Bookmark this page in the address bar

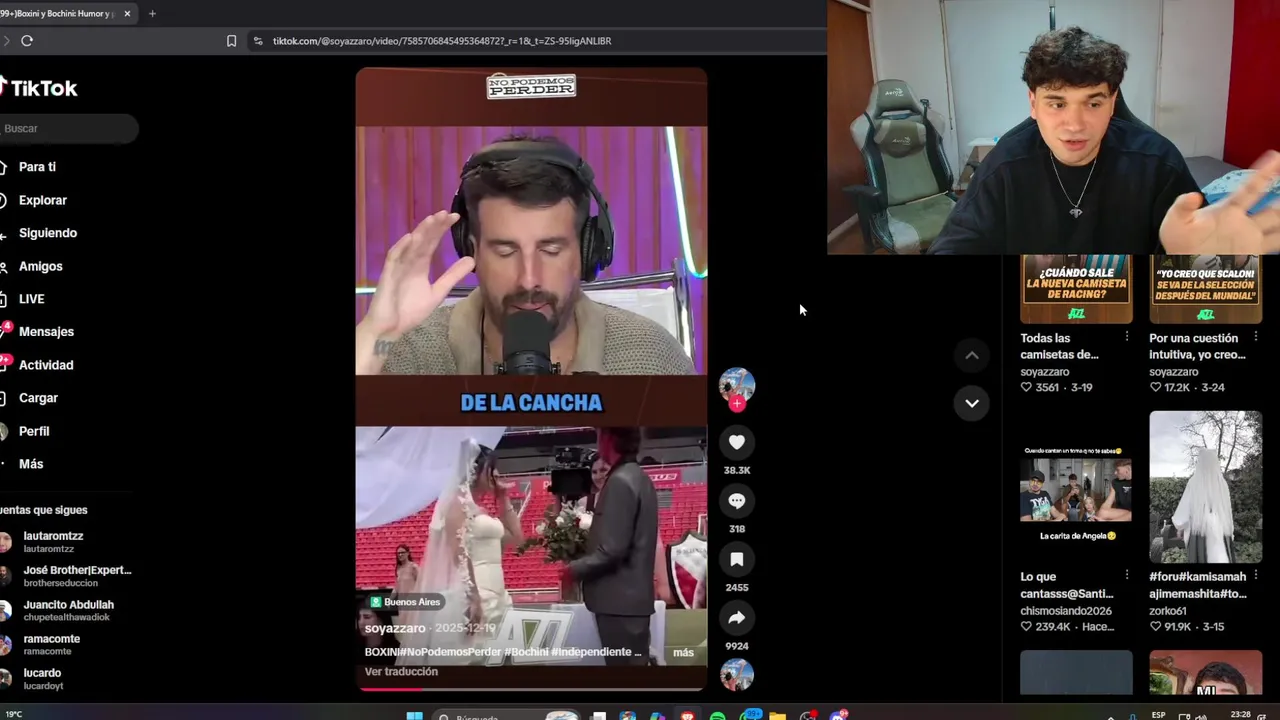coord(231,41)
